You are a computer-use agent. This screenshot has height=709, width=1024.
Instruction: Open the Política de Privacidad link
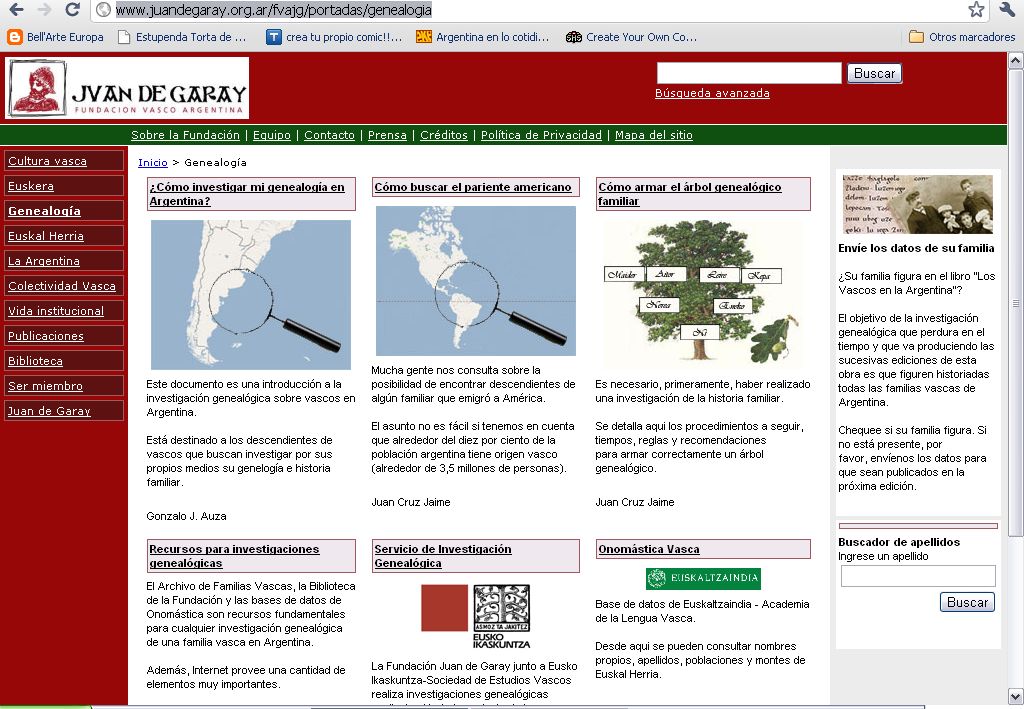tap(541, 135)
